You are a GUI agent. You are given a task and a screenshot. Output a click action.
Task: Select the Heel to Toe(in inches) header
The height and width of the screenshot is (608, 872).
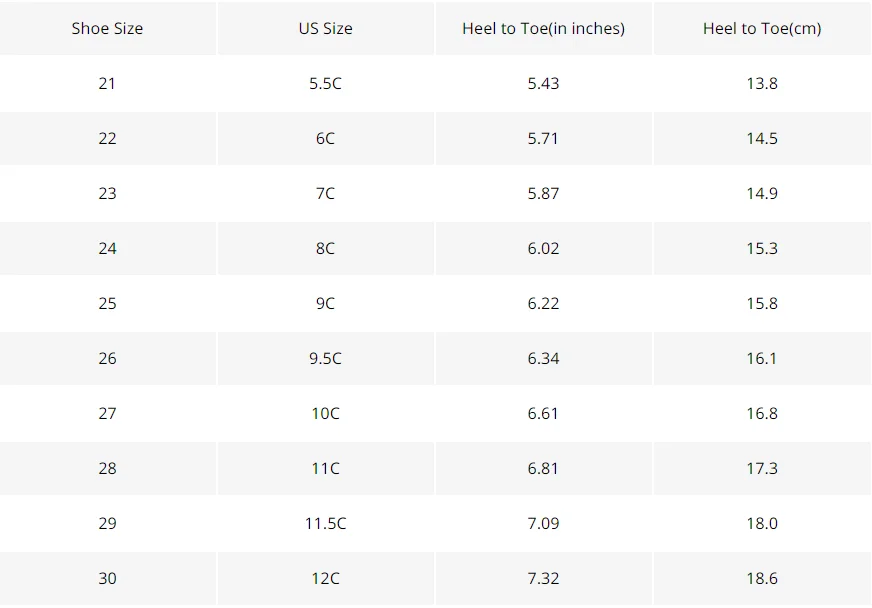click(543, 28)
